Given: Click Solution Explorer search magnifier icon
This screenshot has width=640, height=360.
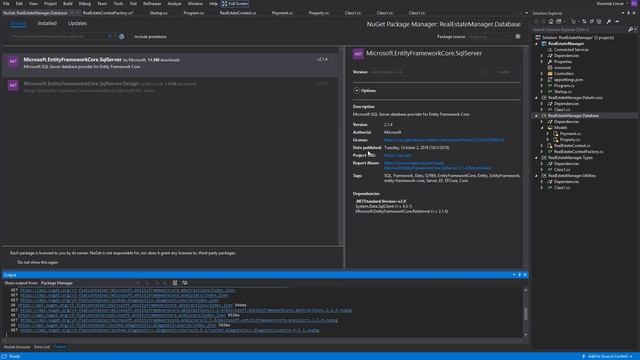Looking at the screenshot, I should coord(630,29).
